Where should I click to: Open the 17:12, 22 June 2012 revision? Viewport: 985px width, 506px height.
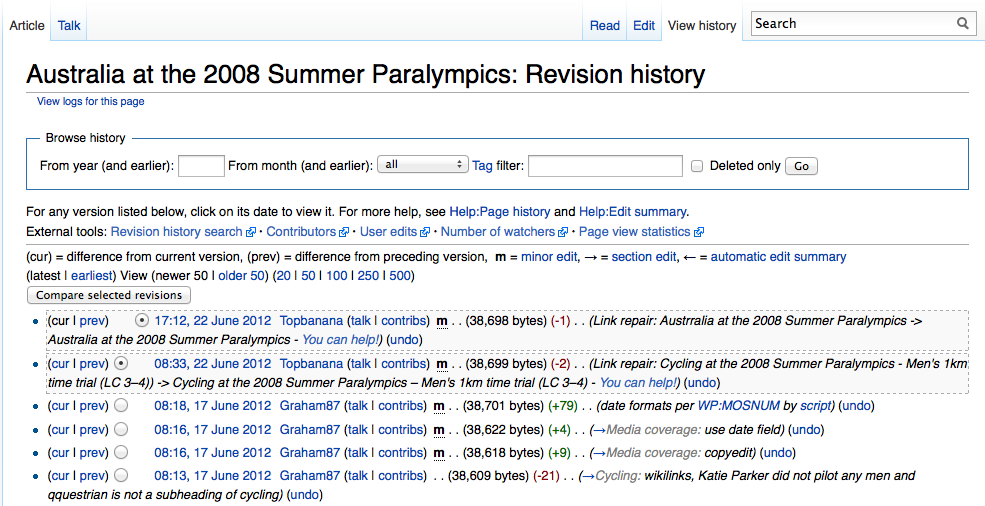click(x=213, y=321)
